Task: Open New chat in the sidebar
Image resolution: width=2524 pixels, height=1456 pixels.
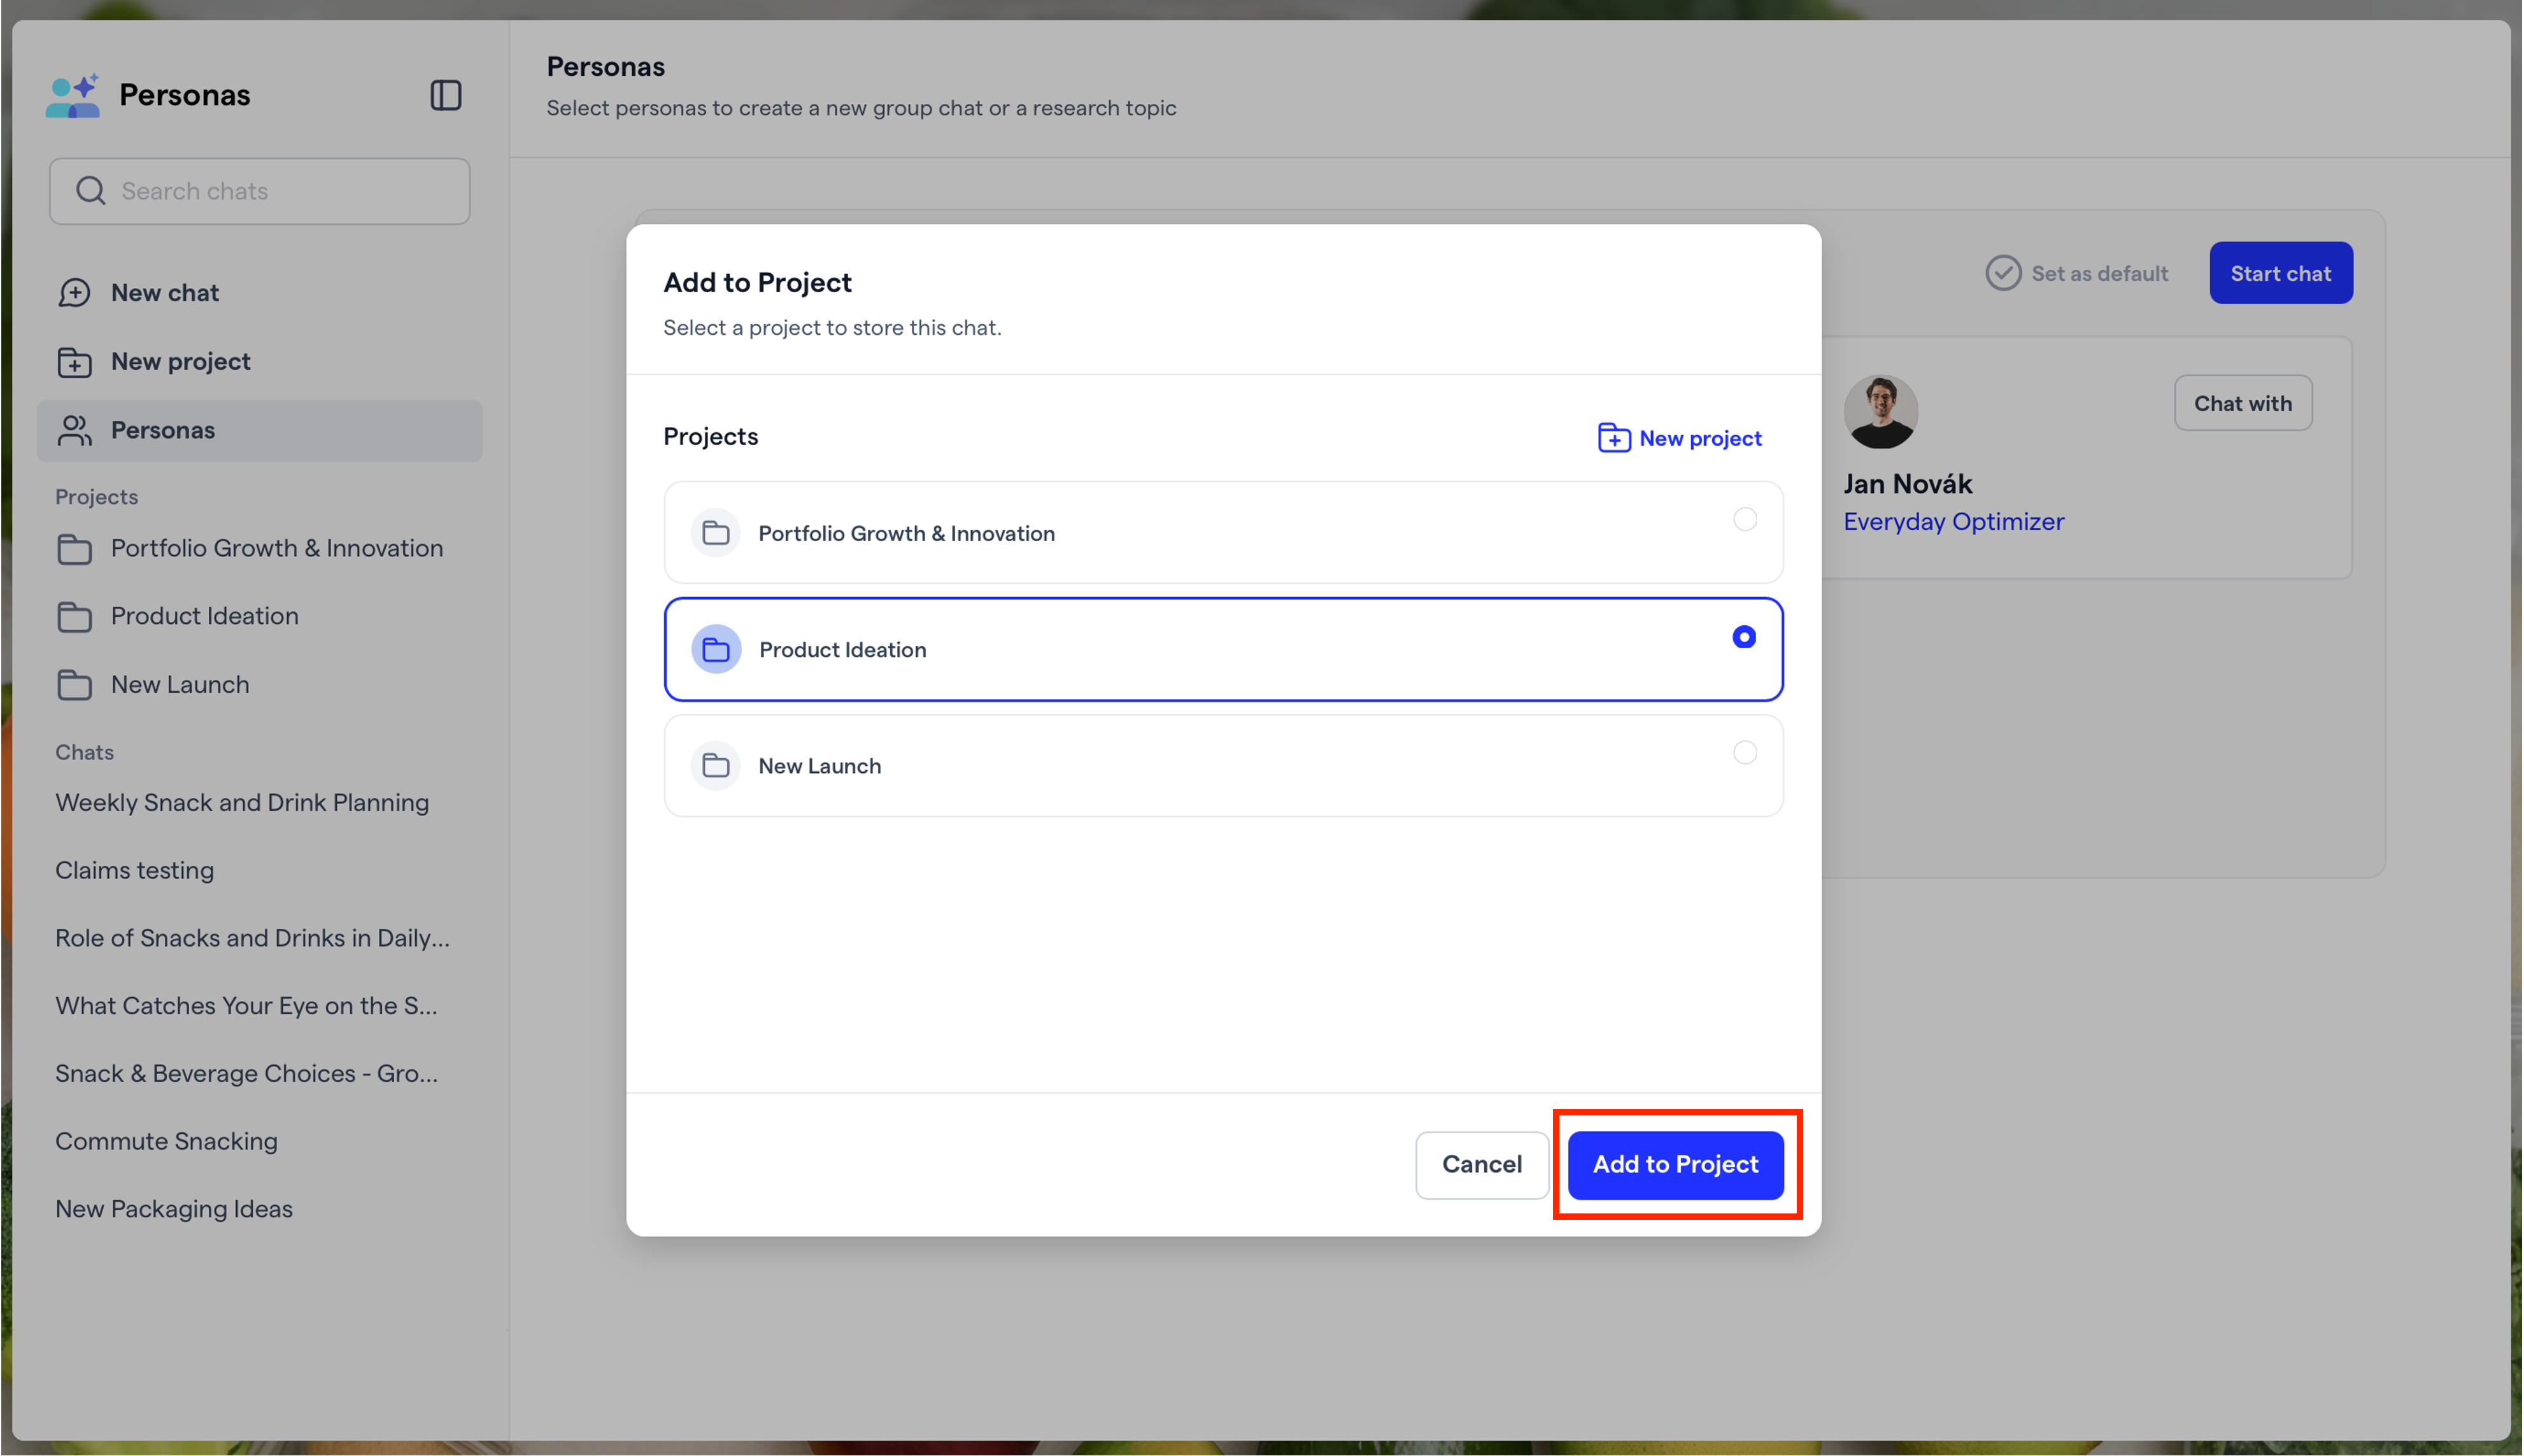Action: pos(260,293)
